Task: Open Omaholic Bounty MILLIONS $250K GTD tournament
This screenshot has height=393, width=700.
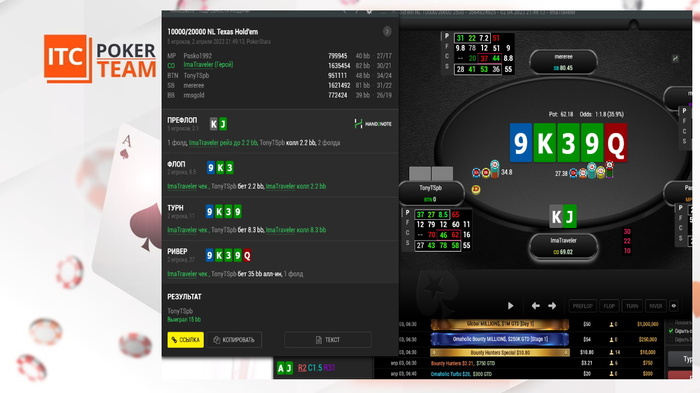Action: (500, 339)
